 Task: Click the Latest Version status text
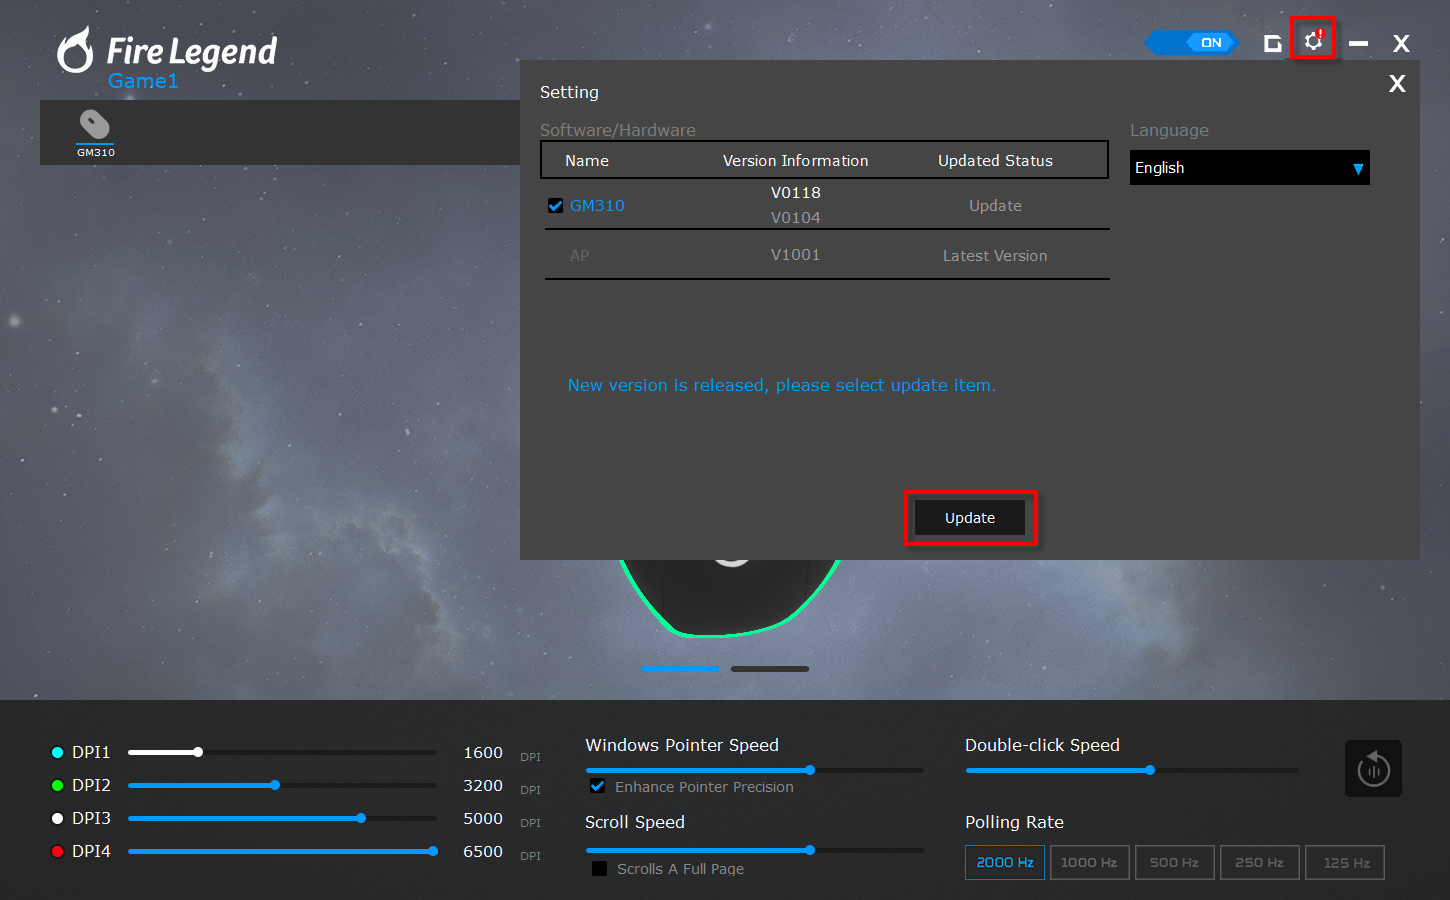tap(995, 255)
